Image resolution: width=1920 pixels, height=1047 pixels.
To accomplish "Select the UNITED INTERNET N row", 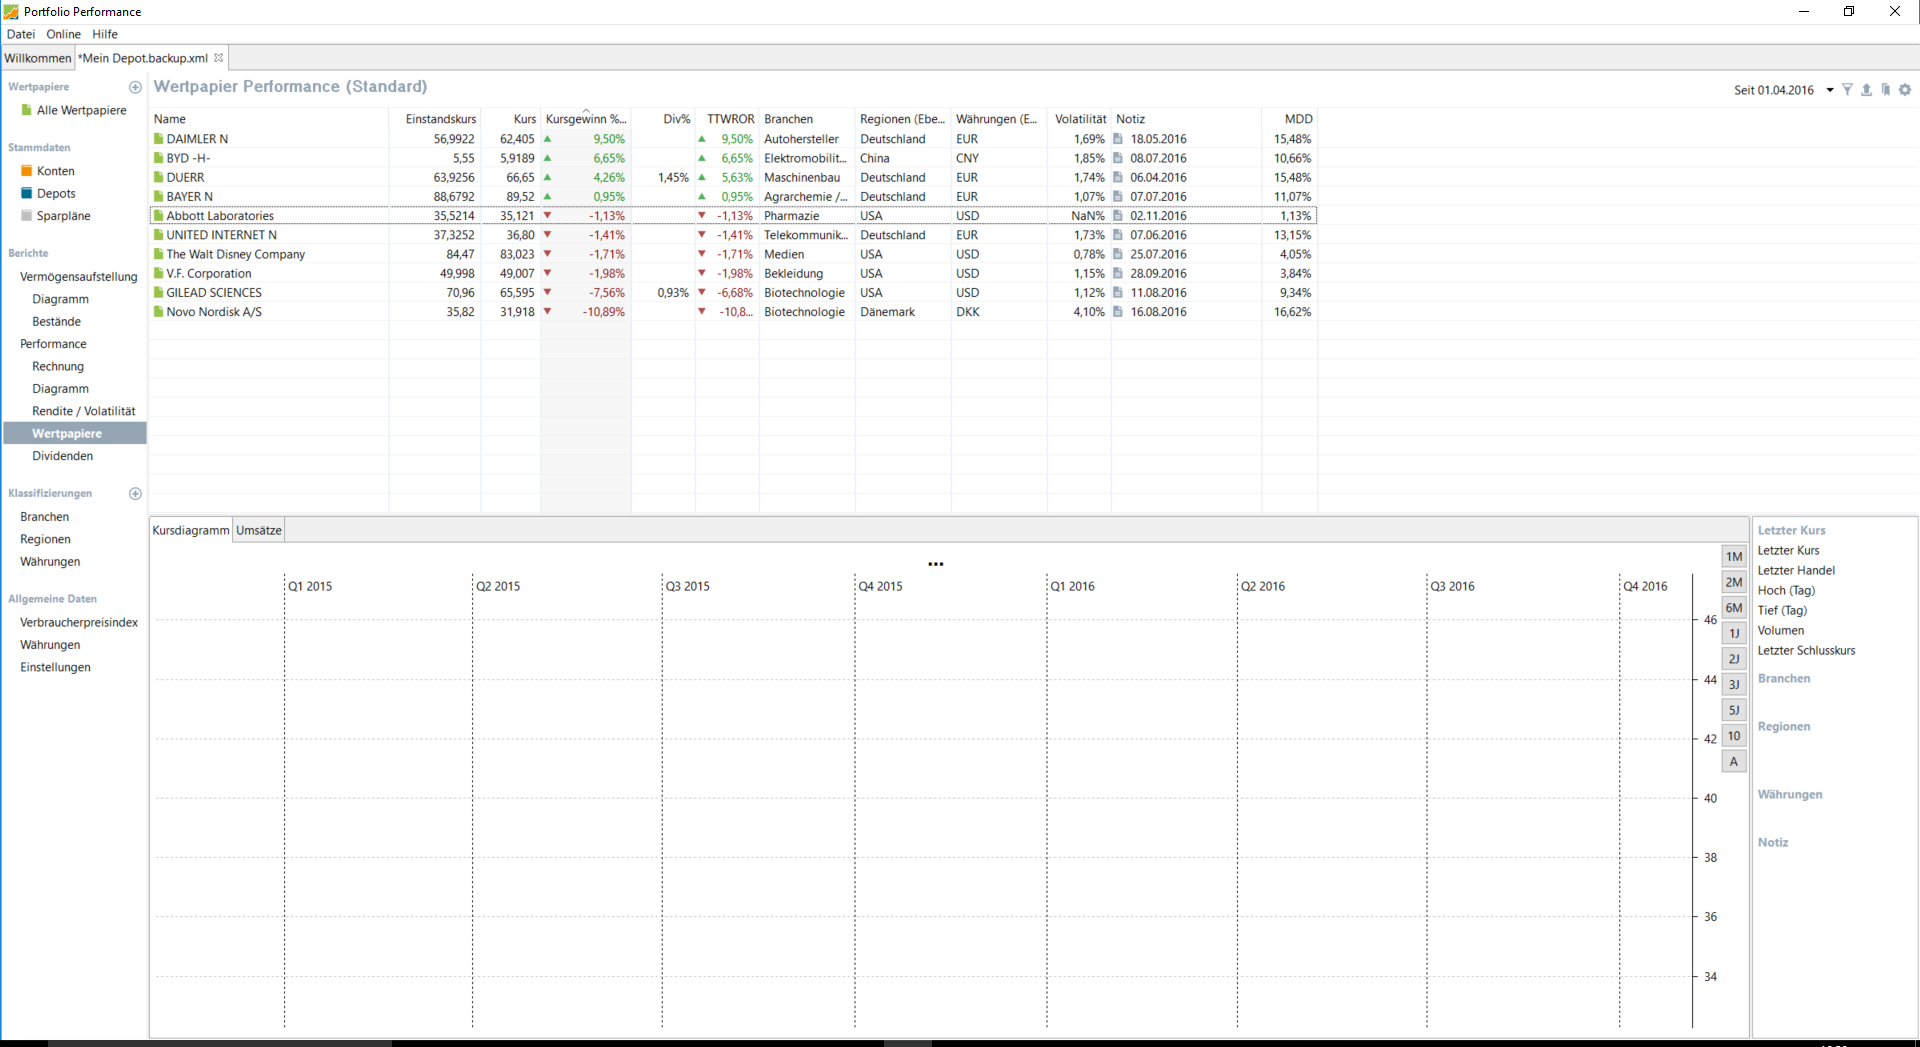I will [733, 235].
